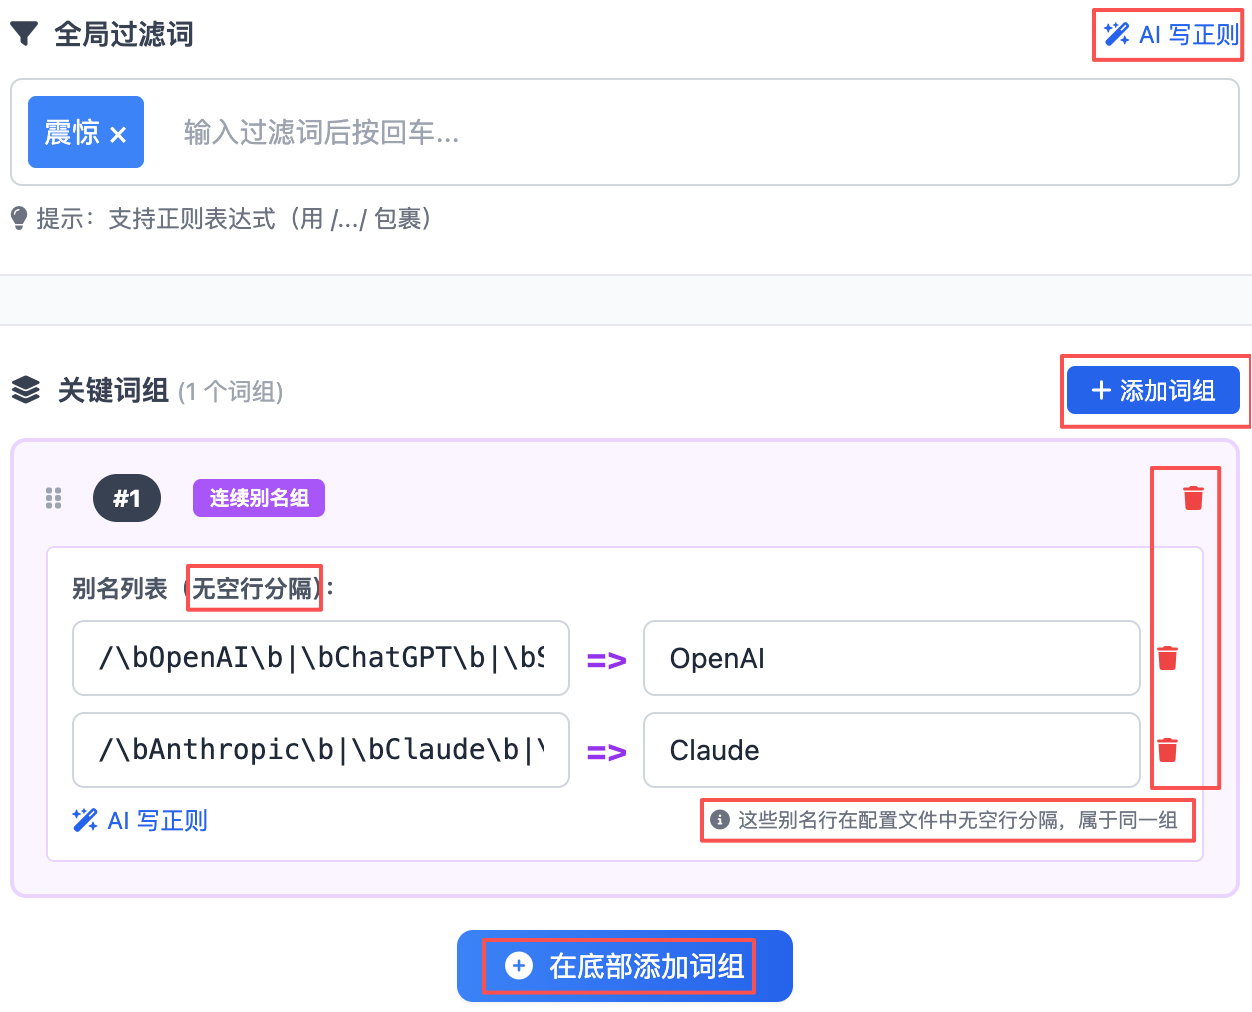Click the layers icon by 关键词组
Viewport: 1252px width, 1012px height.
[26, 390]
